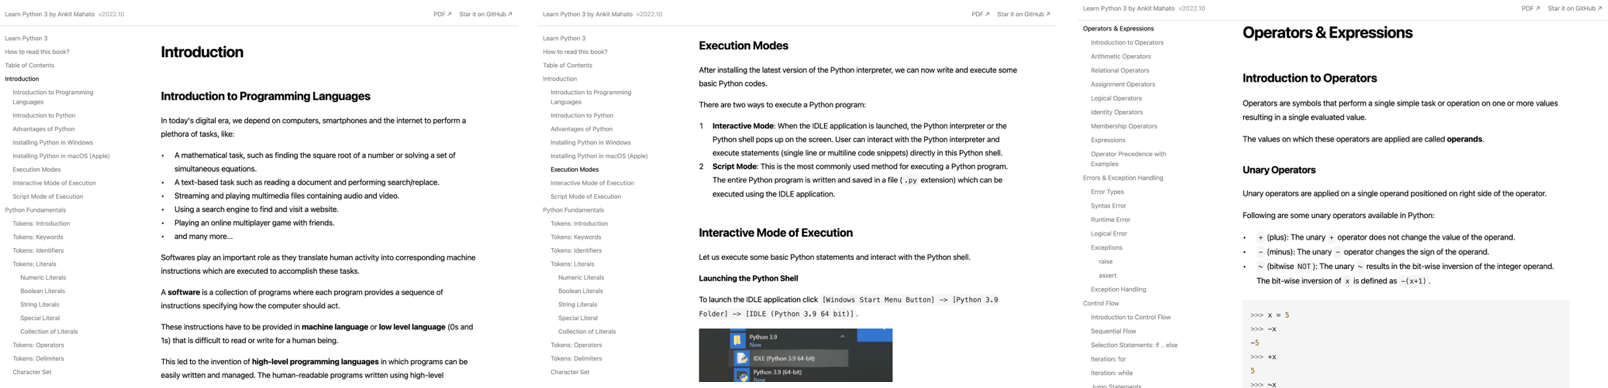1608x388 pixels.
Task: Open 'How to read this book?' on Introduction page
Action: click(x=37, y=52)
